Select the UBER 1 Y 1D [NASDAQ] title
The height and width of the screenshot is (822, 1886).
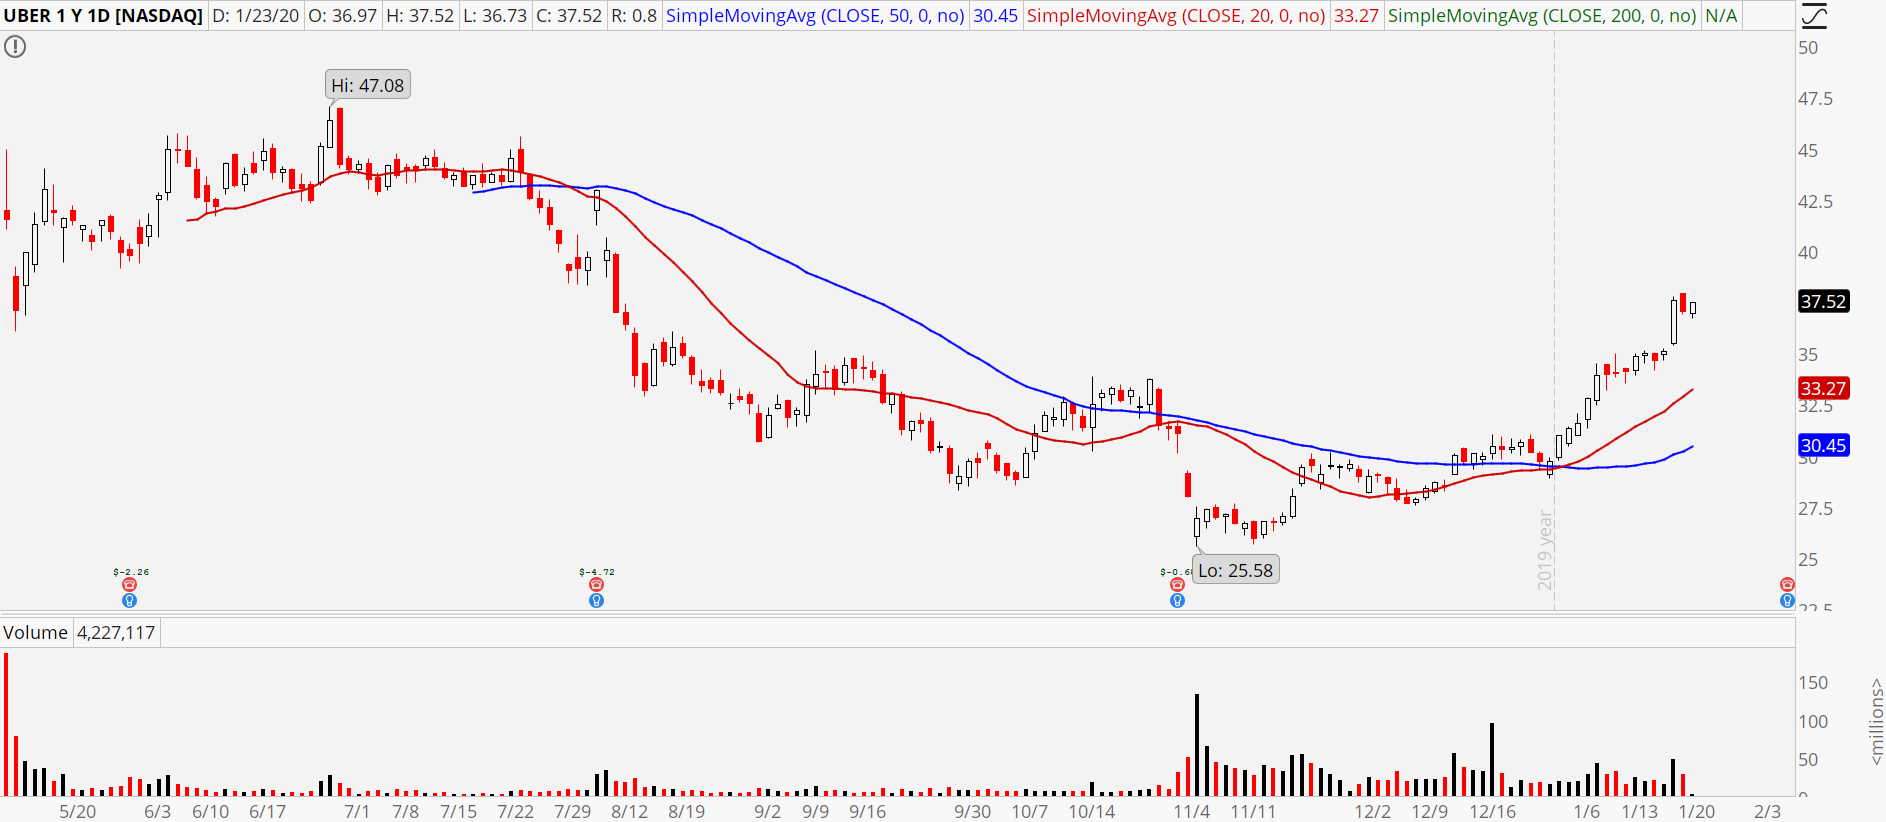(x=103, y=16)
